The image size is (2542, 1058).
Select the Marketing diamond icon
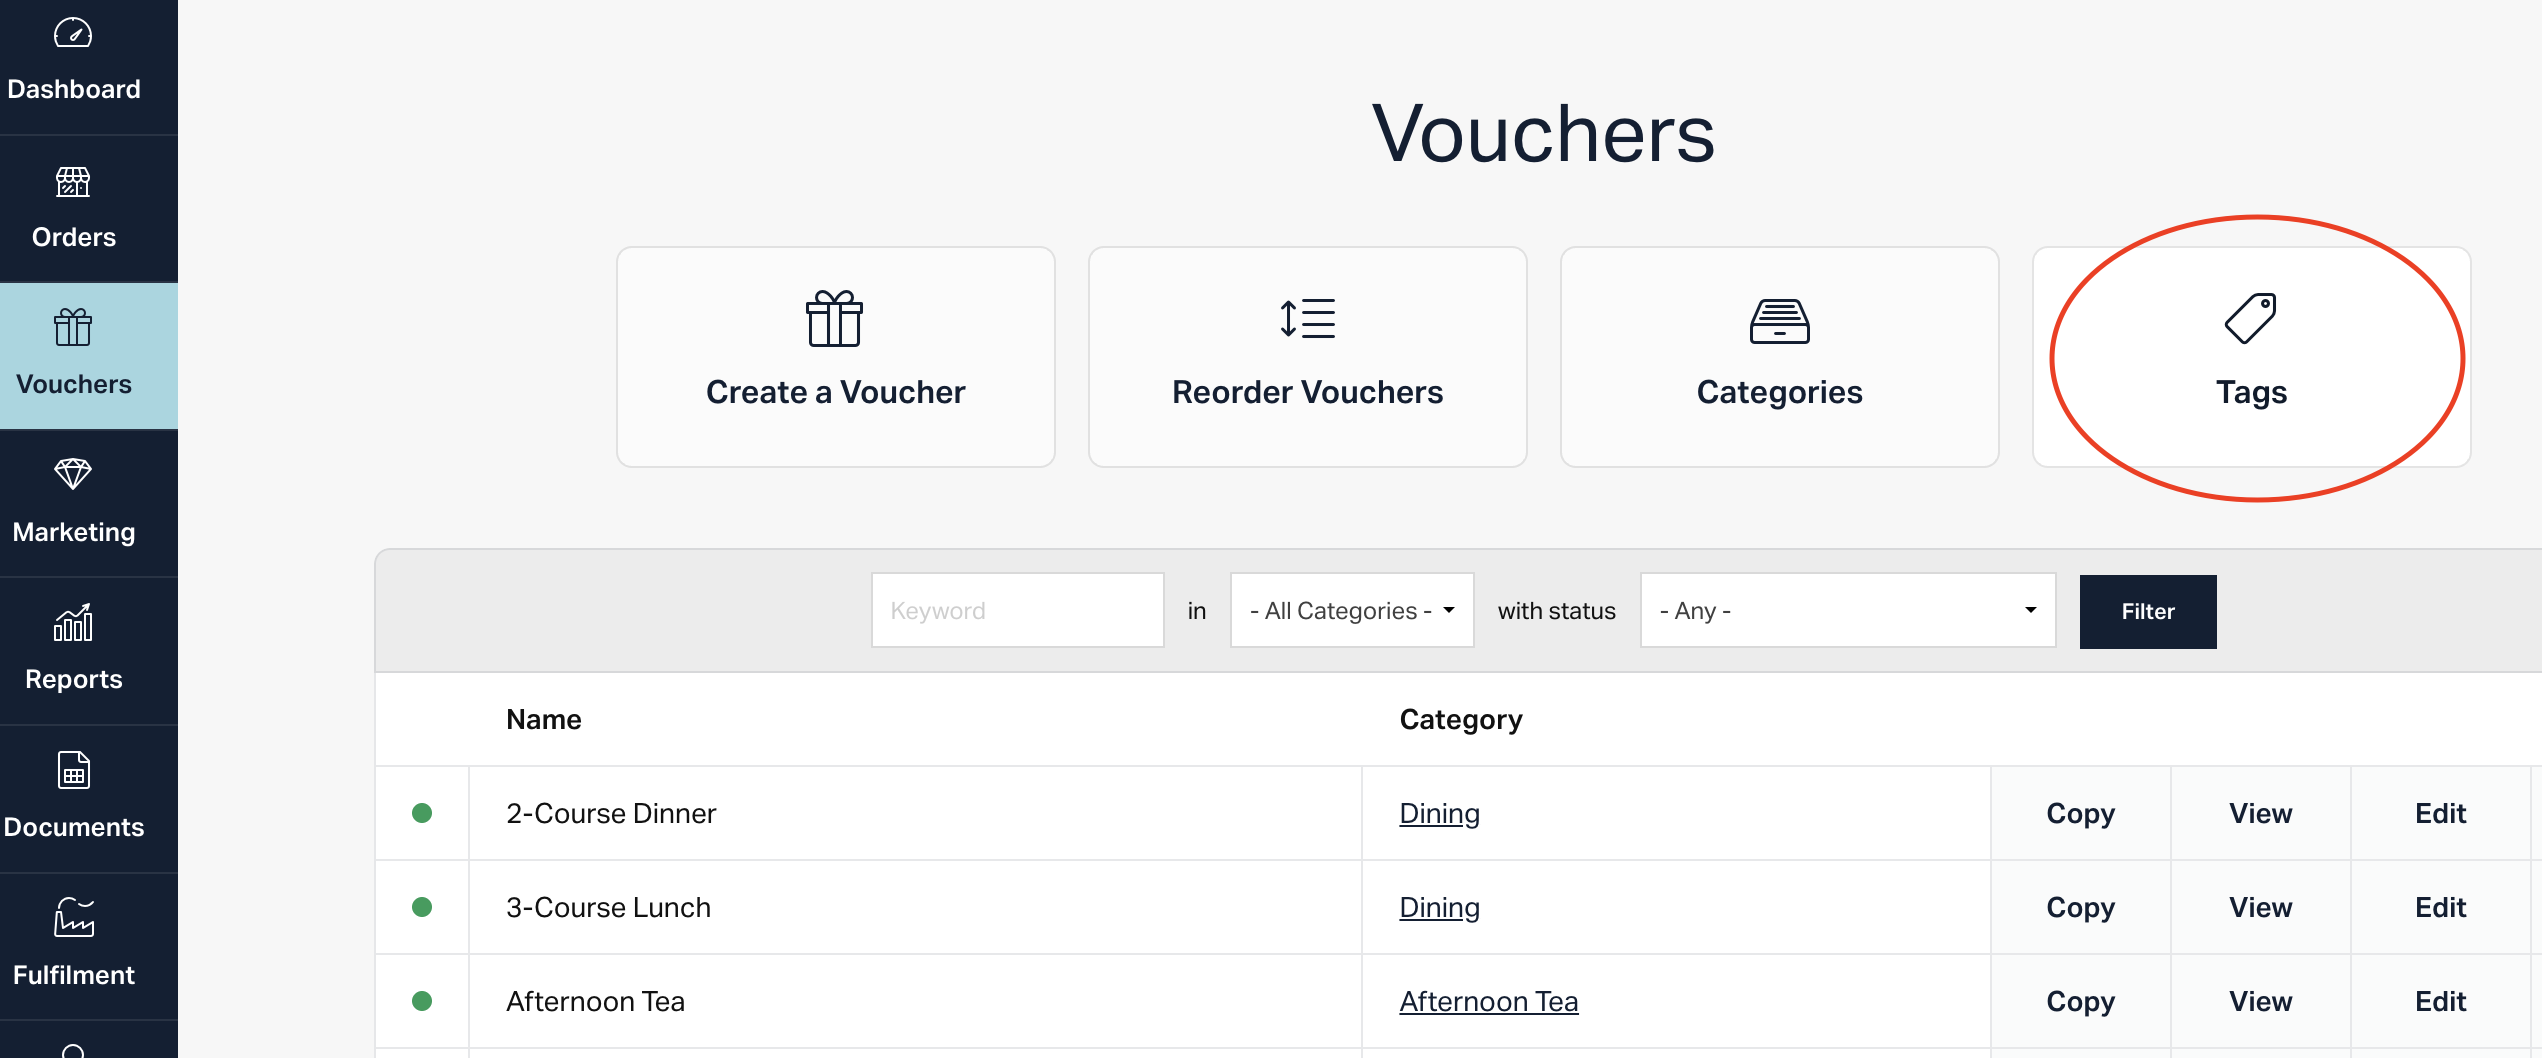(x=73, y=474)
